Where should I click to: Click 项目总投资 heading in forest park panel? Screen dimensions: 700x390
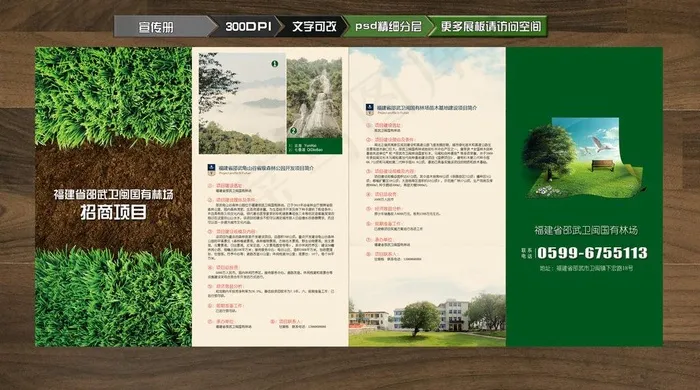pos(227,267)
